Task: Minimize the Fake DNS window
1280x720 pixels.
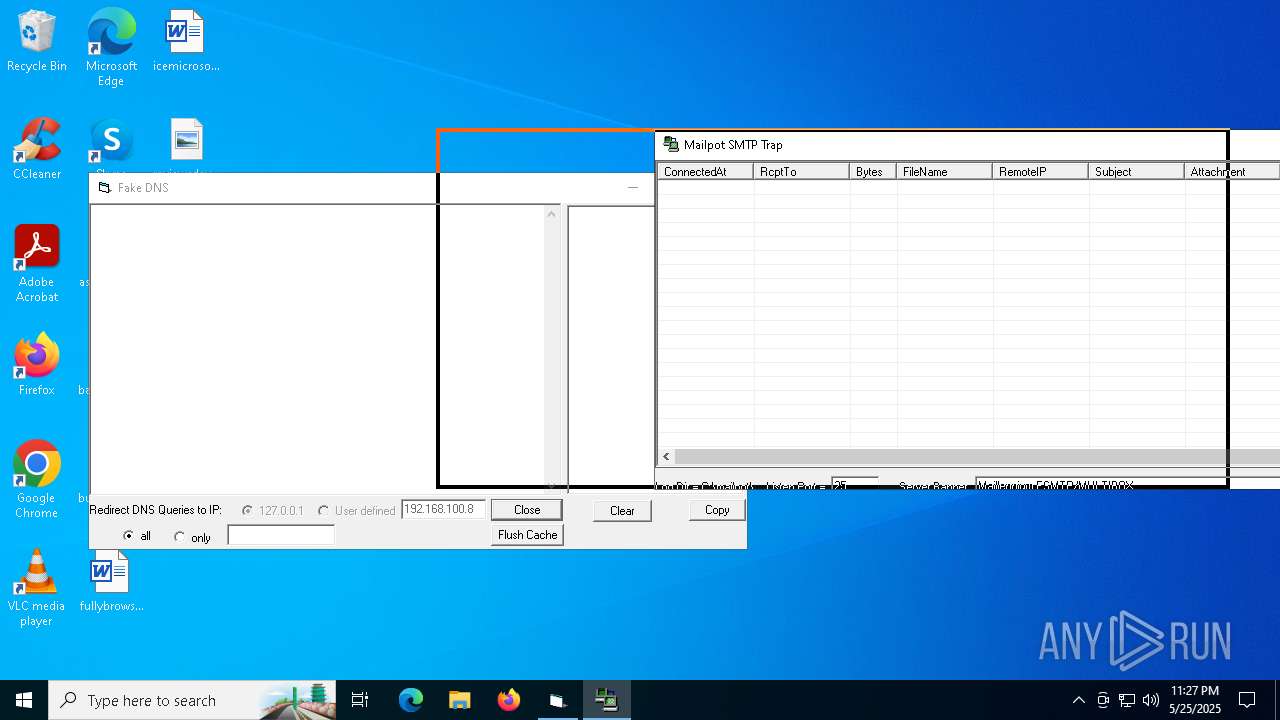Action: [x=633, y=188]
